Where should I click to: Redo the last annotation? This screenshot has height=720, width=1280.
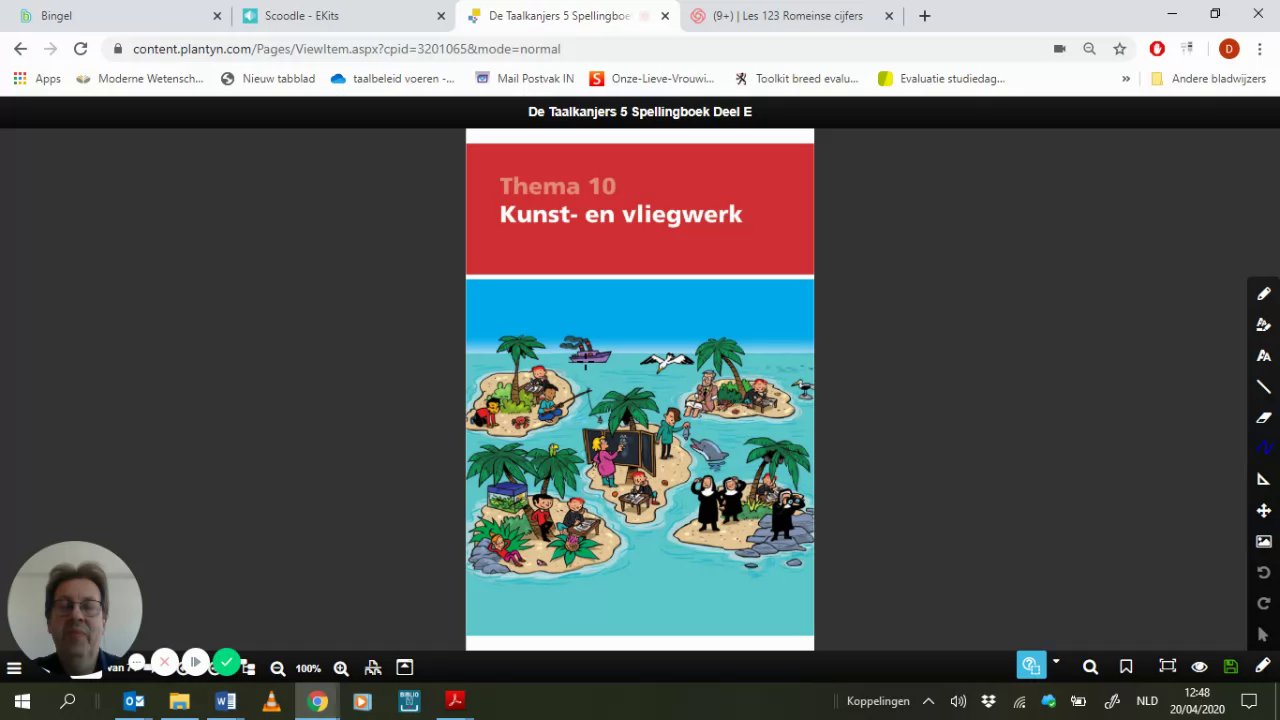click(x=1263, y=604)
